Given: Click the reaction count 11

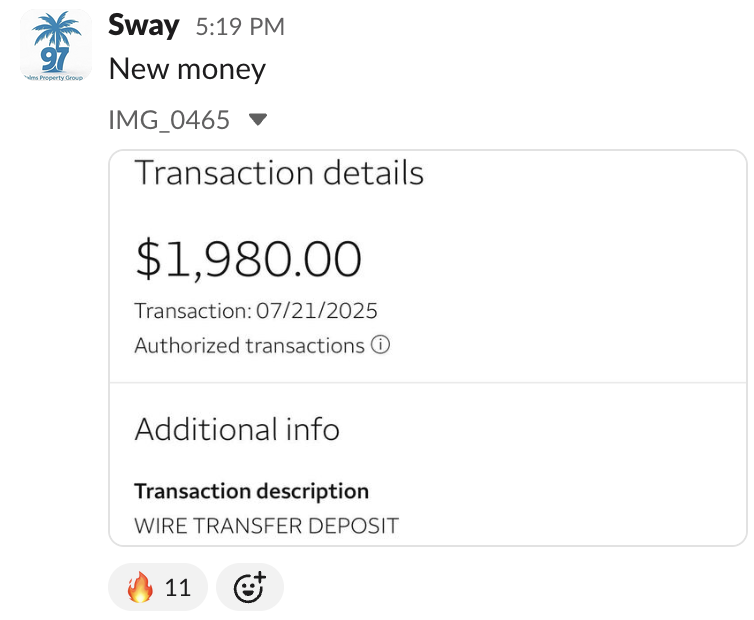Looking at the screenshot, I should tap(177, 588).
